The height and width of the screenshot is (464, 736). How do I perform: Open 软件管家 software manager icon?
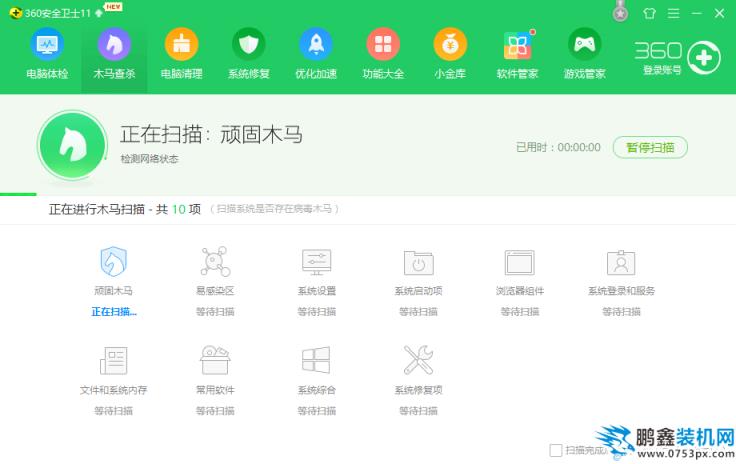pos(517,46)
